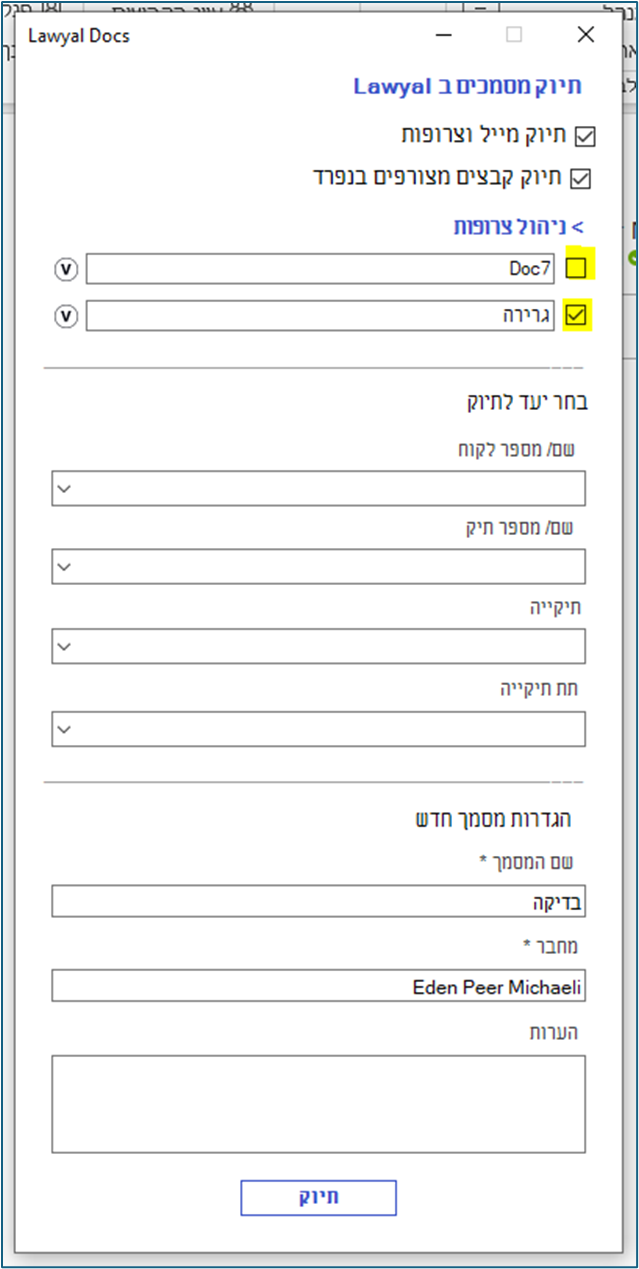Collapse the ניהול צרופות section
This screenshot has height=1269, width=639.
tap(520, 227)
